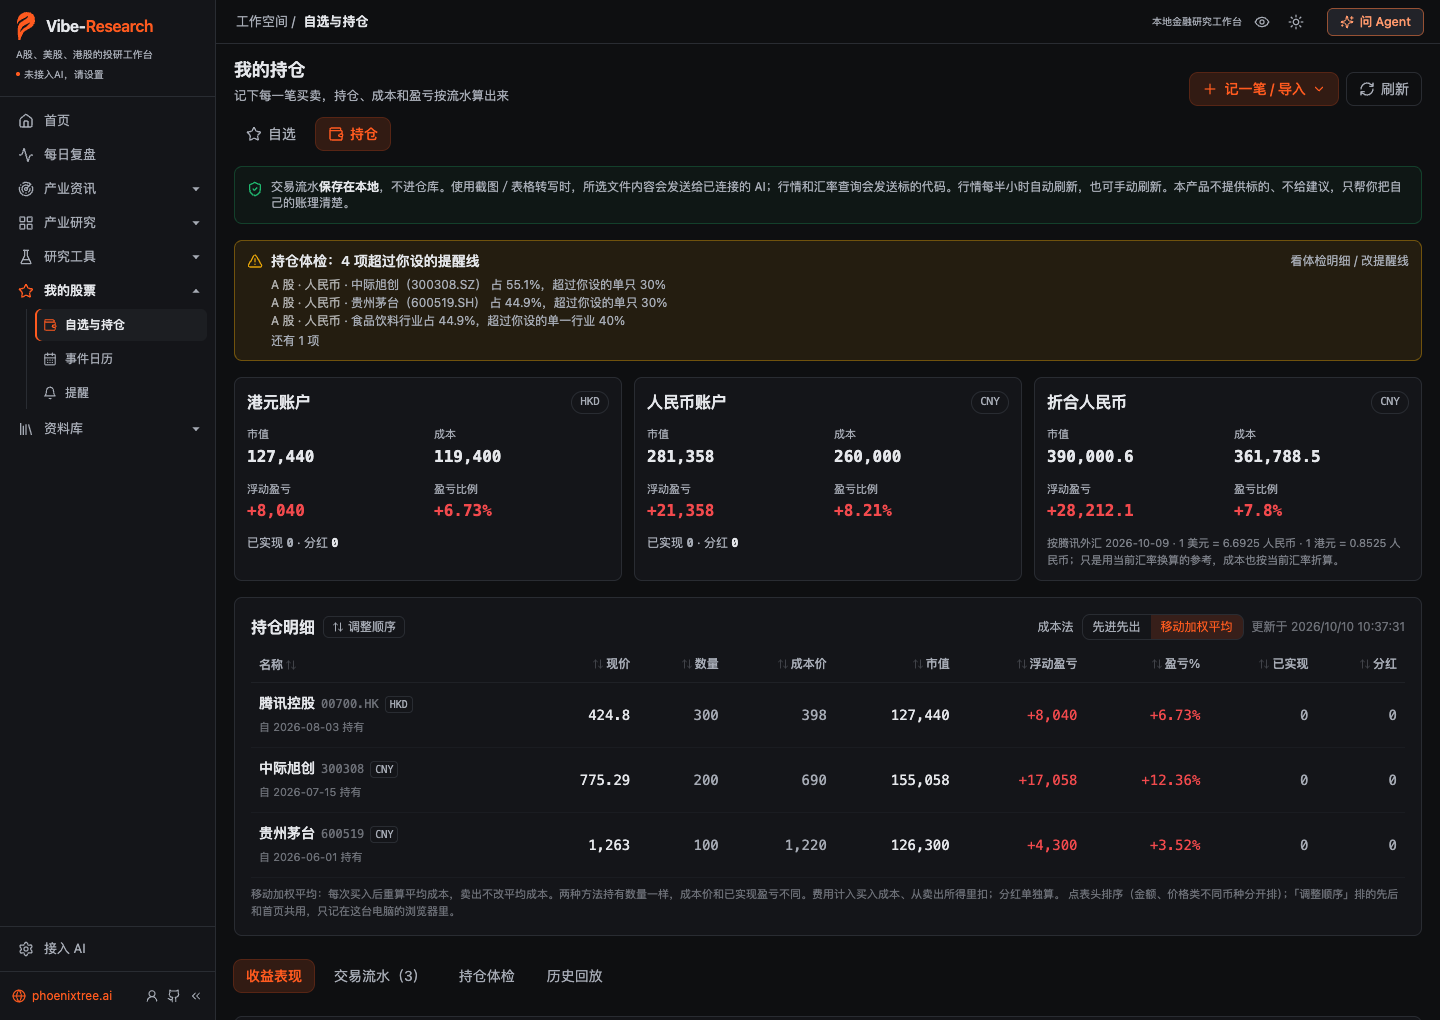Sort holdings by 数量 column

(x=700, y=664)
